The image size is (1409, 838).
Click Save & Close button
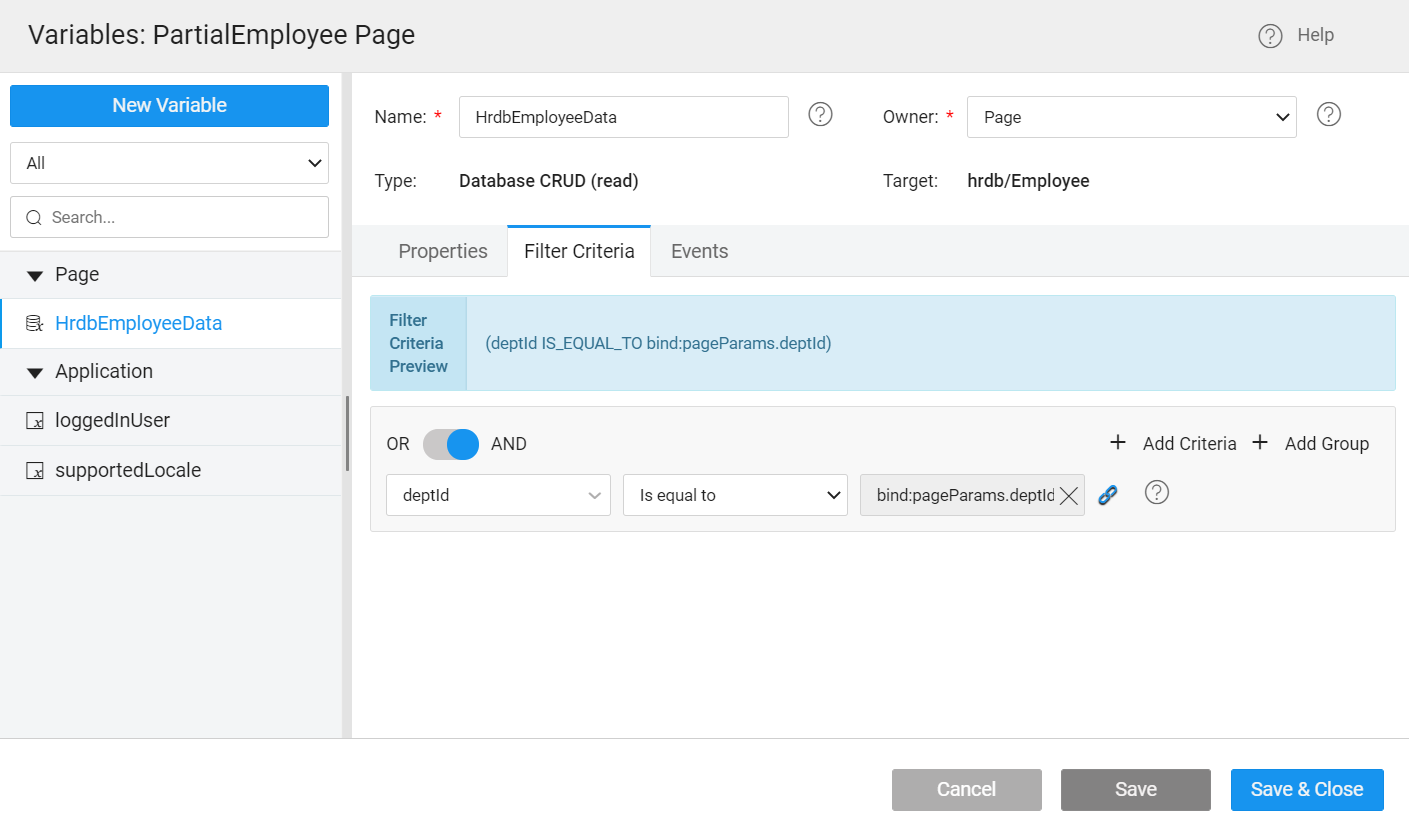(x=1306, y=789)
